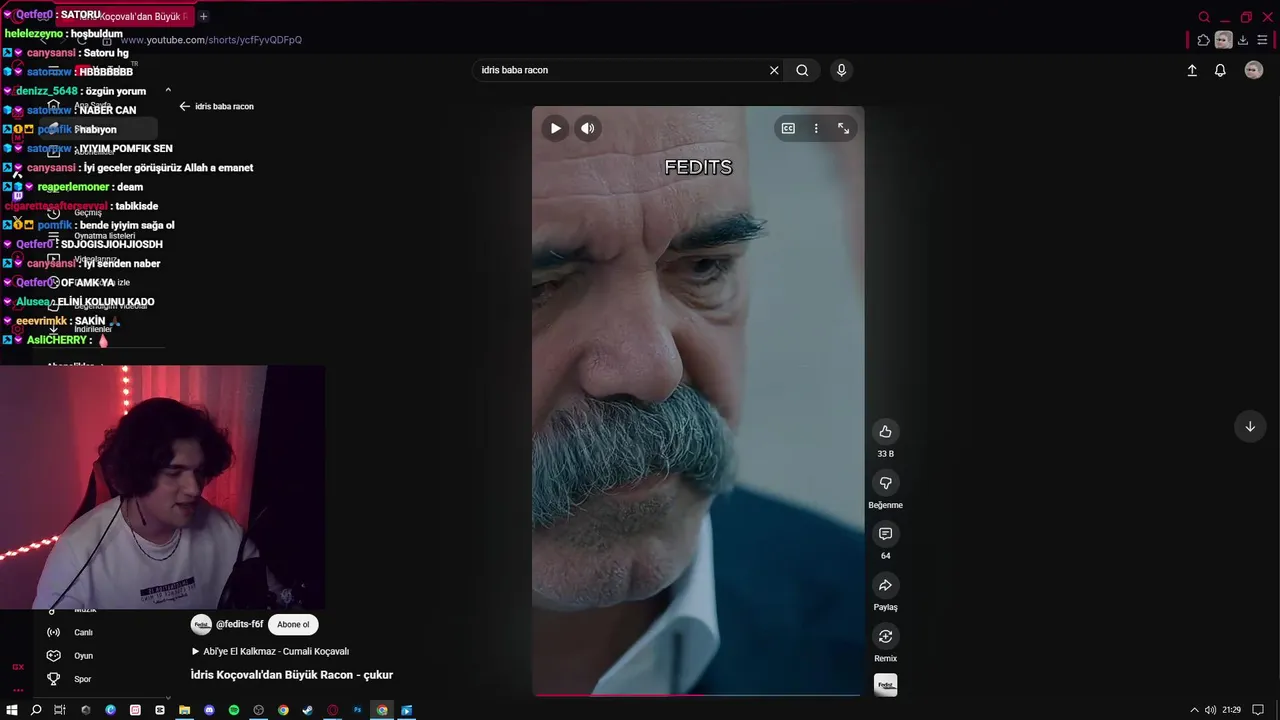Open browser extensions puzzle icon
Screen dimensions: 1280x720
pos(1203,40)
